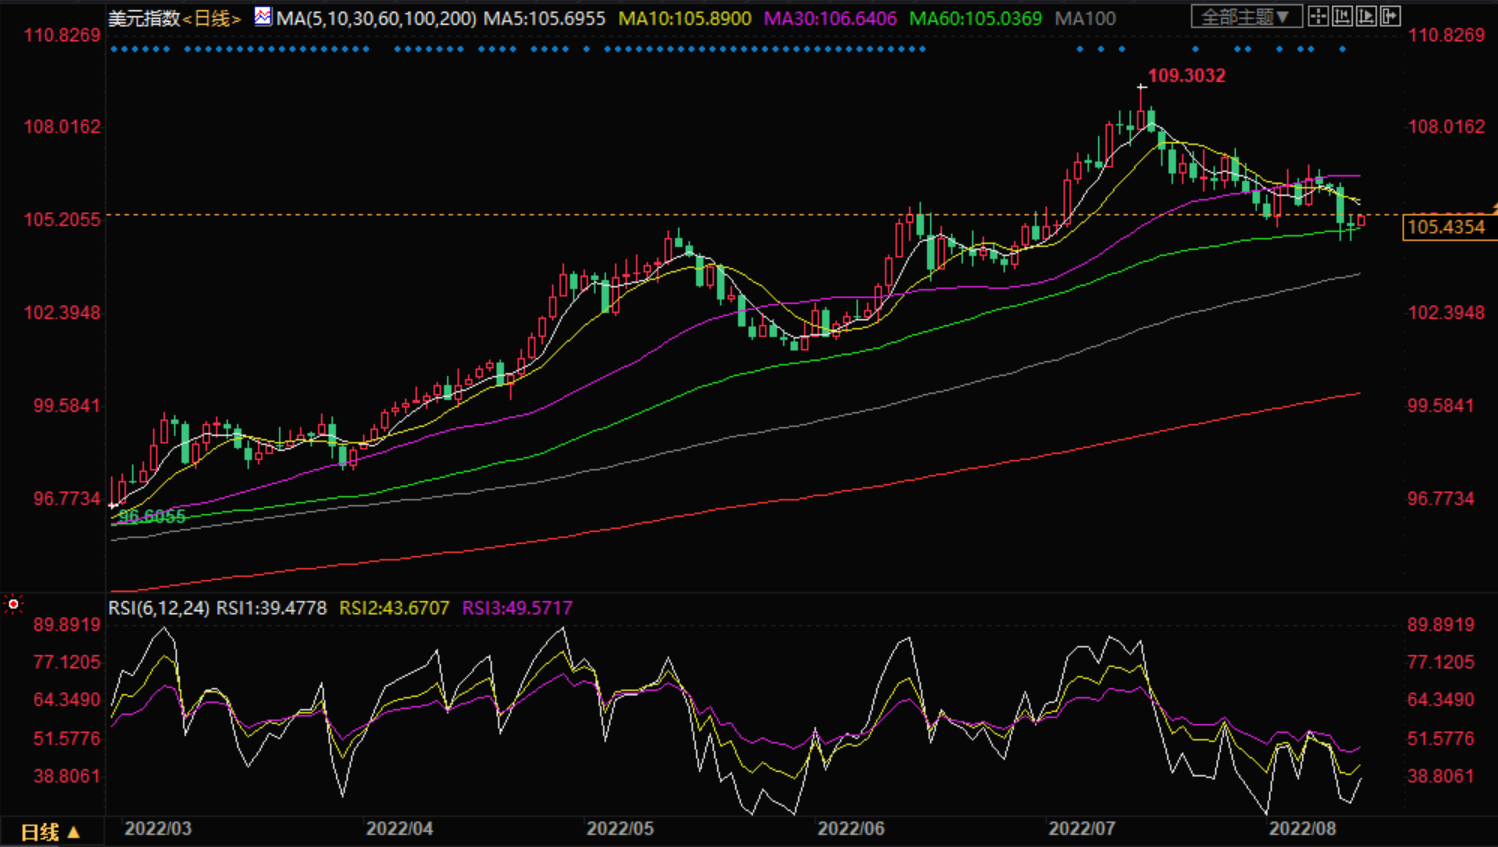Click the 105.4354 current price tag
The image size is (1498, 847).
click(x=1445, y=227)
